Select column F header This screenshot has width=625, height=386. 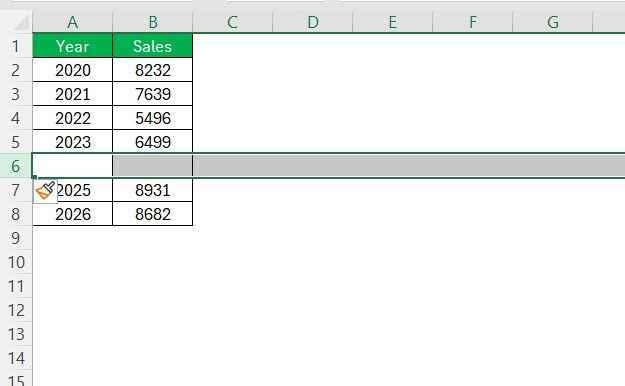[x=473, y=22]
